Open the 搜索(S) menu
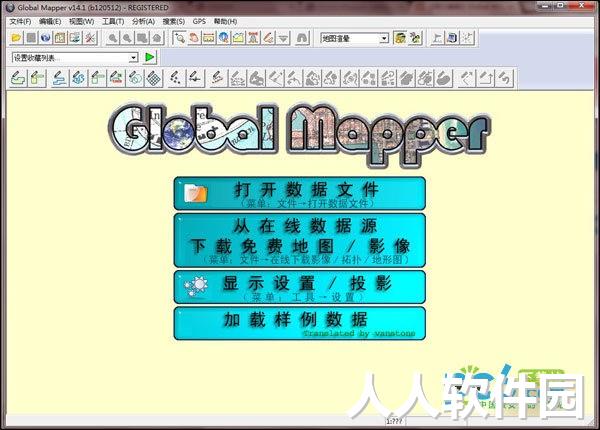 pos(174,21)
